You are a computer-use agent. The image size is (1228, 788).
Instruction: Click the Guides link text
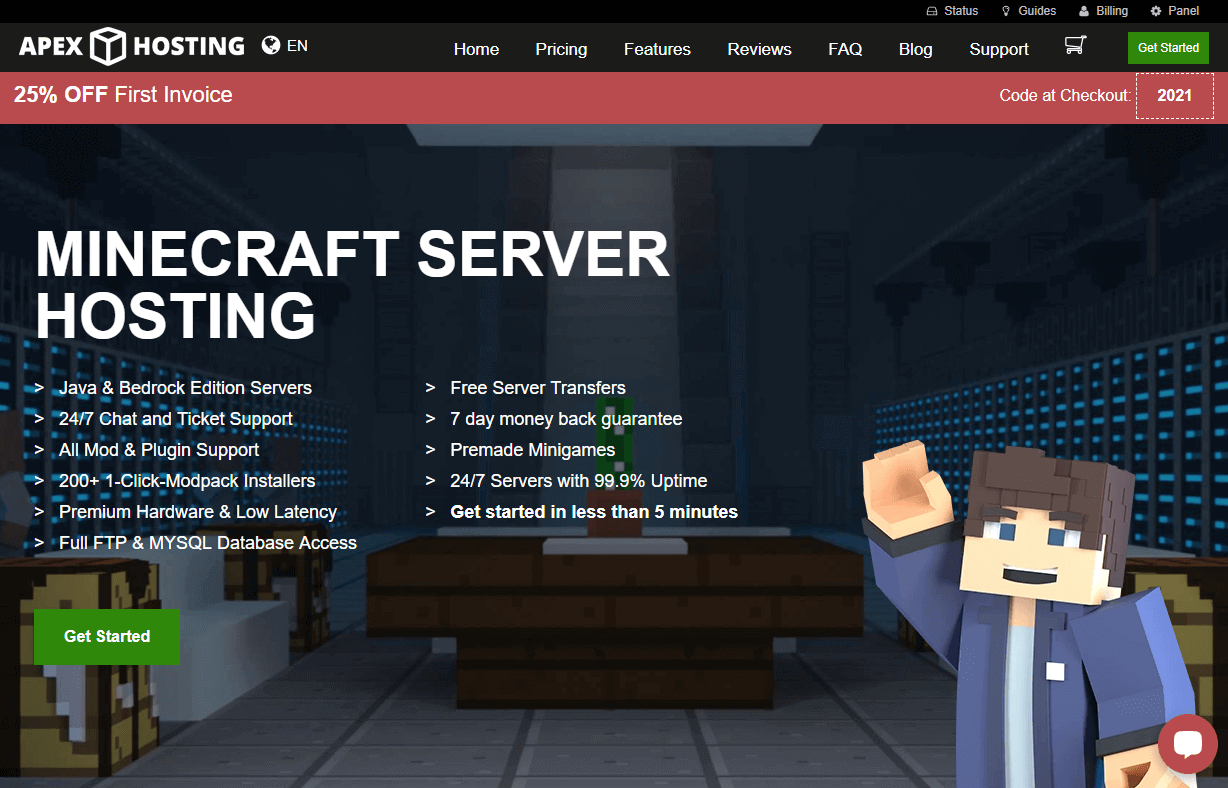pos(1037,11)
